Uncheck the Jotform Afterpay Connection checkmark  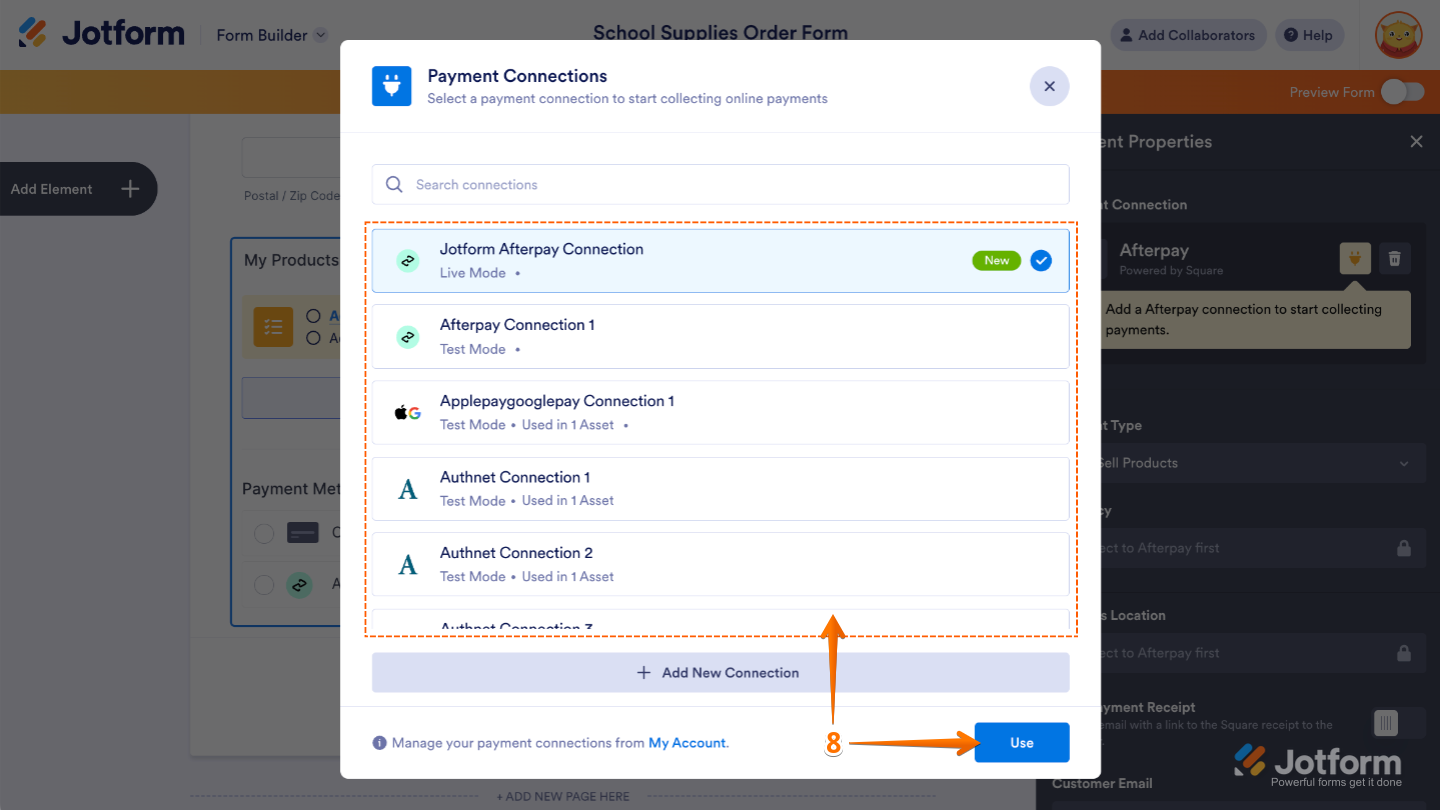1041,260
